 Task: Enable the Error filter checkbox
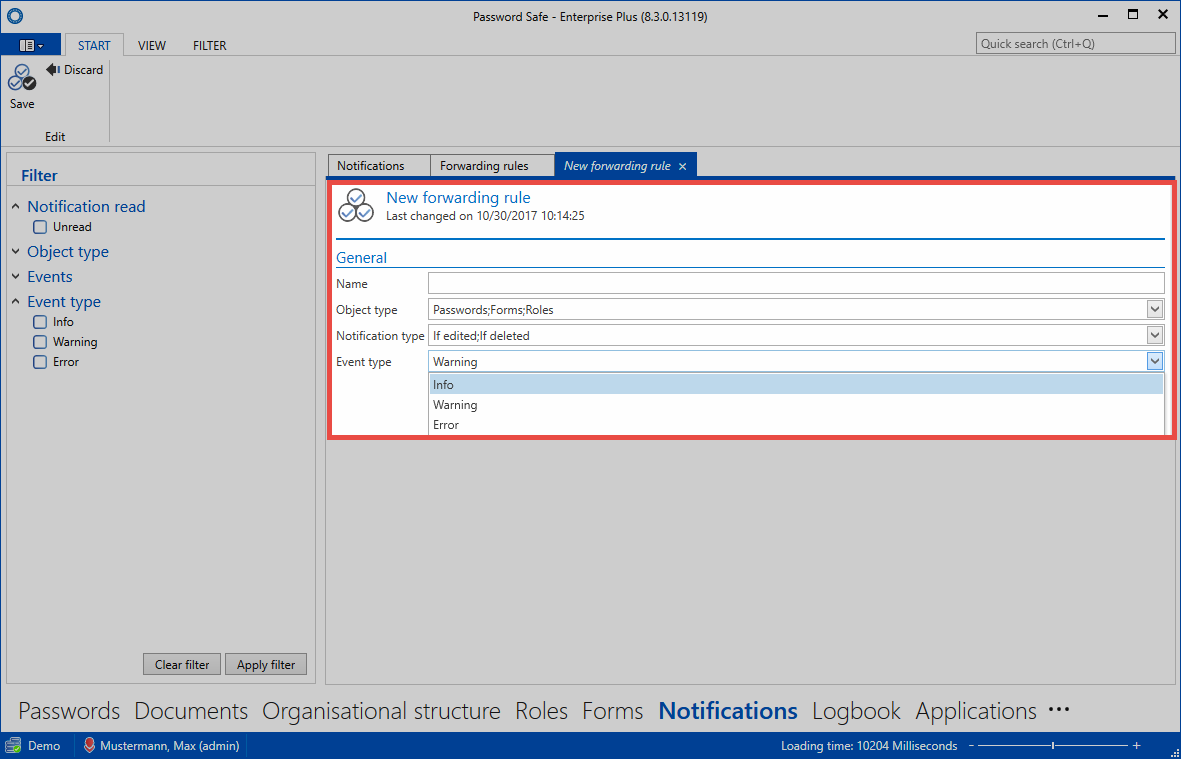[x=40, y=362]
